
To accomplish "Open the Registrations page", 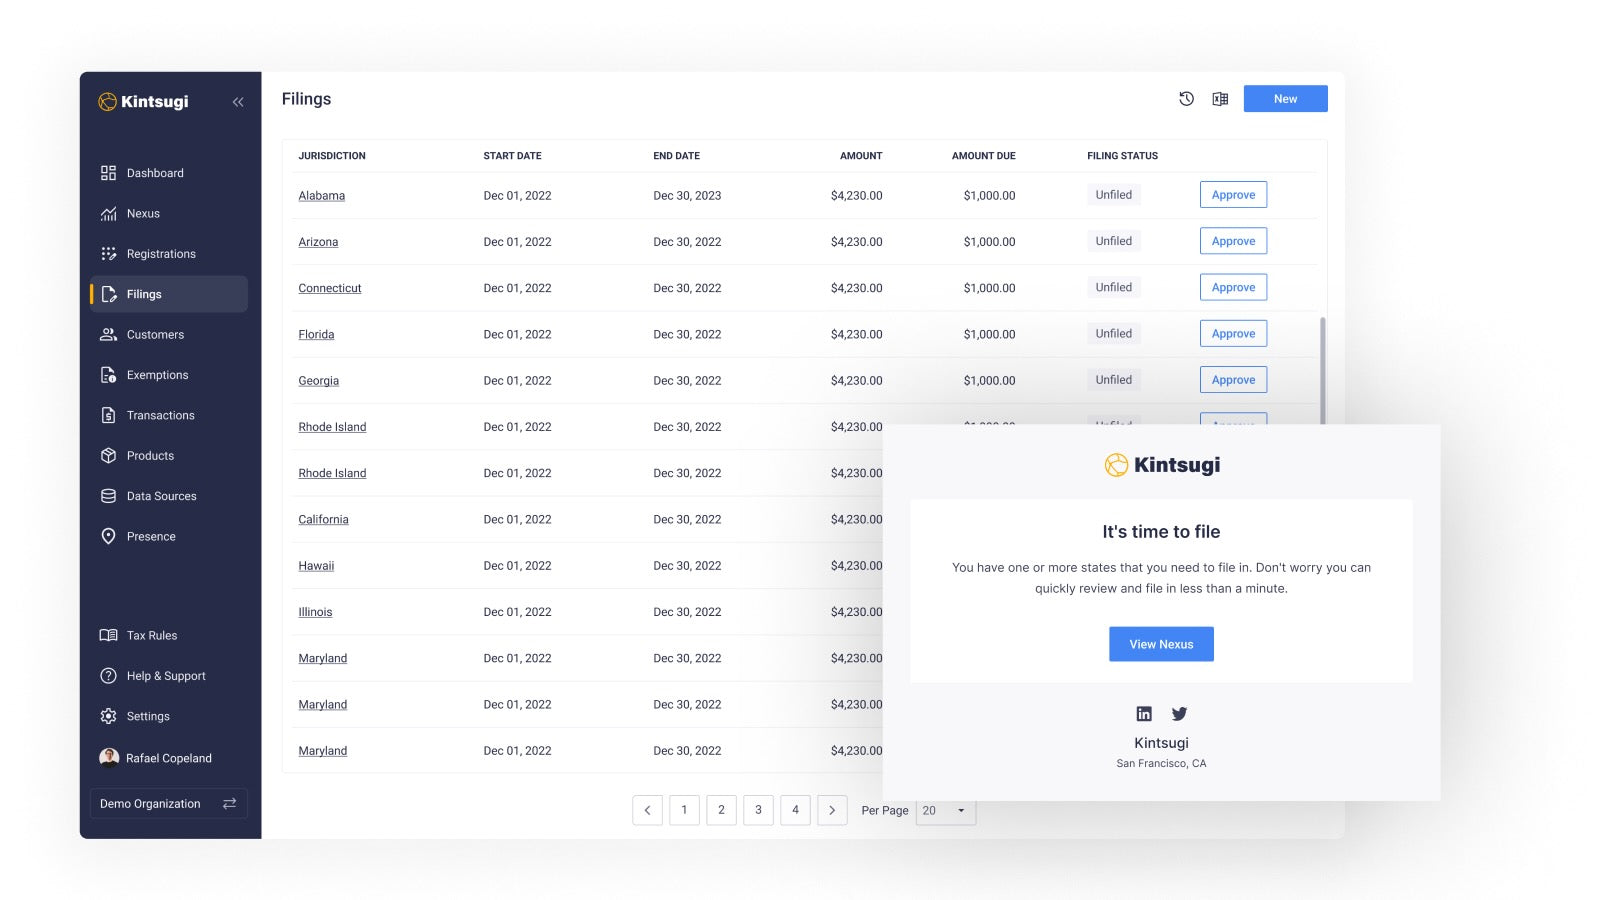I will [160, 253].
